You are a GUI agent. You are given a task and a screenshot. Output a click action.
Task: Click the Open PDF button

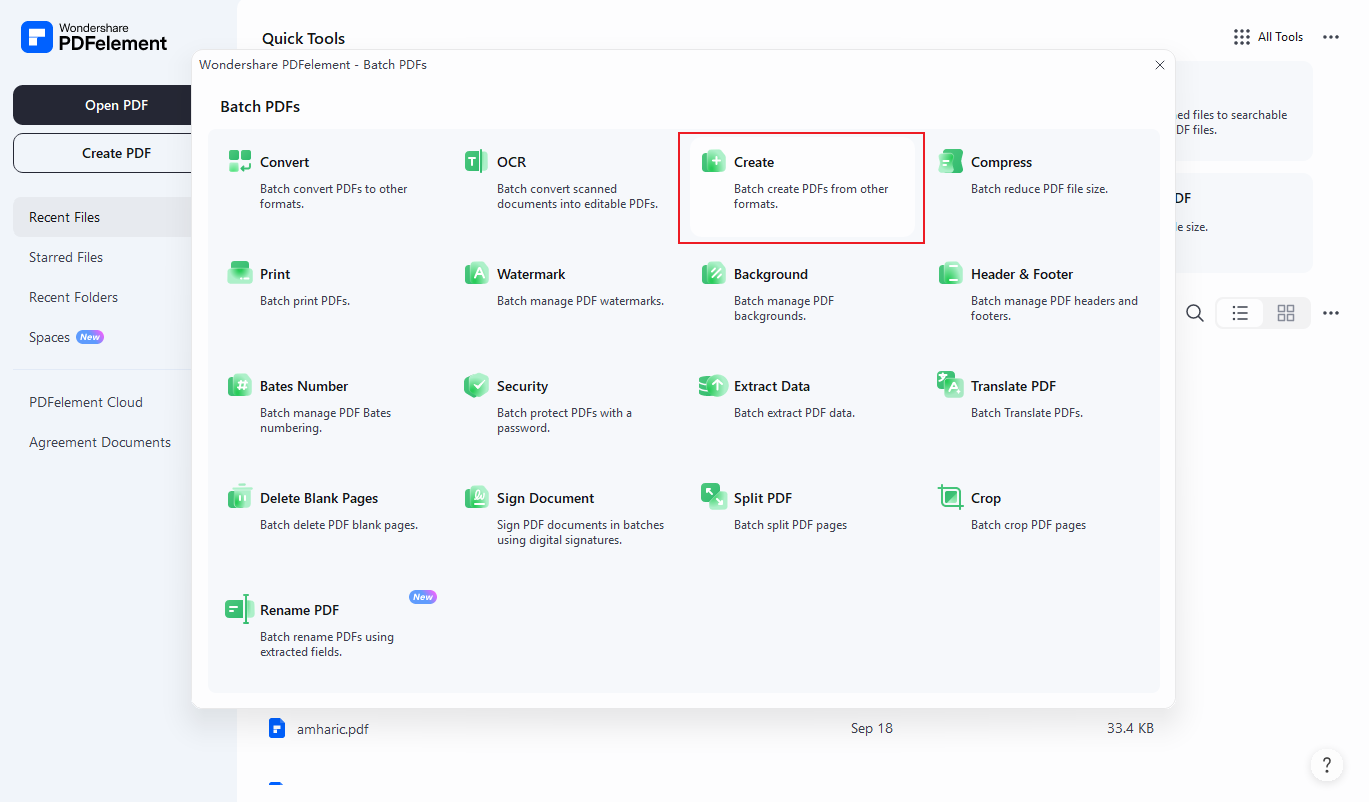(102, 105)
